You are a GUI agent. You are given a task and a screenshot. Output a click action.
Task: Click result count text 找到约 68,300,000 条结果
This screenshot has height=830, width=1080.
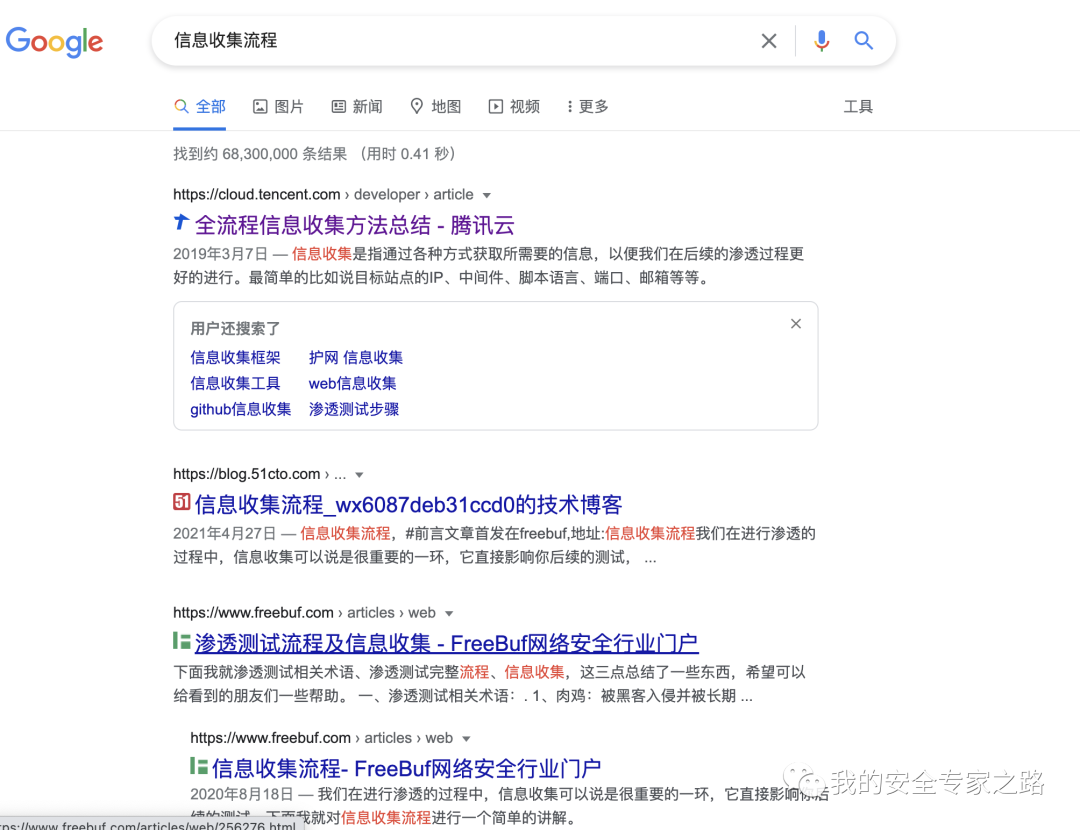[260, 154]
